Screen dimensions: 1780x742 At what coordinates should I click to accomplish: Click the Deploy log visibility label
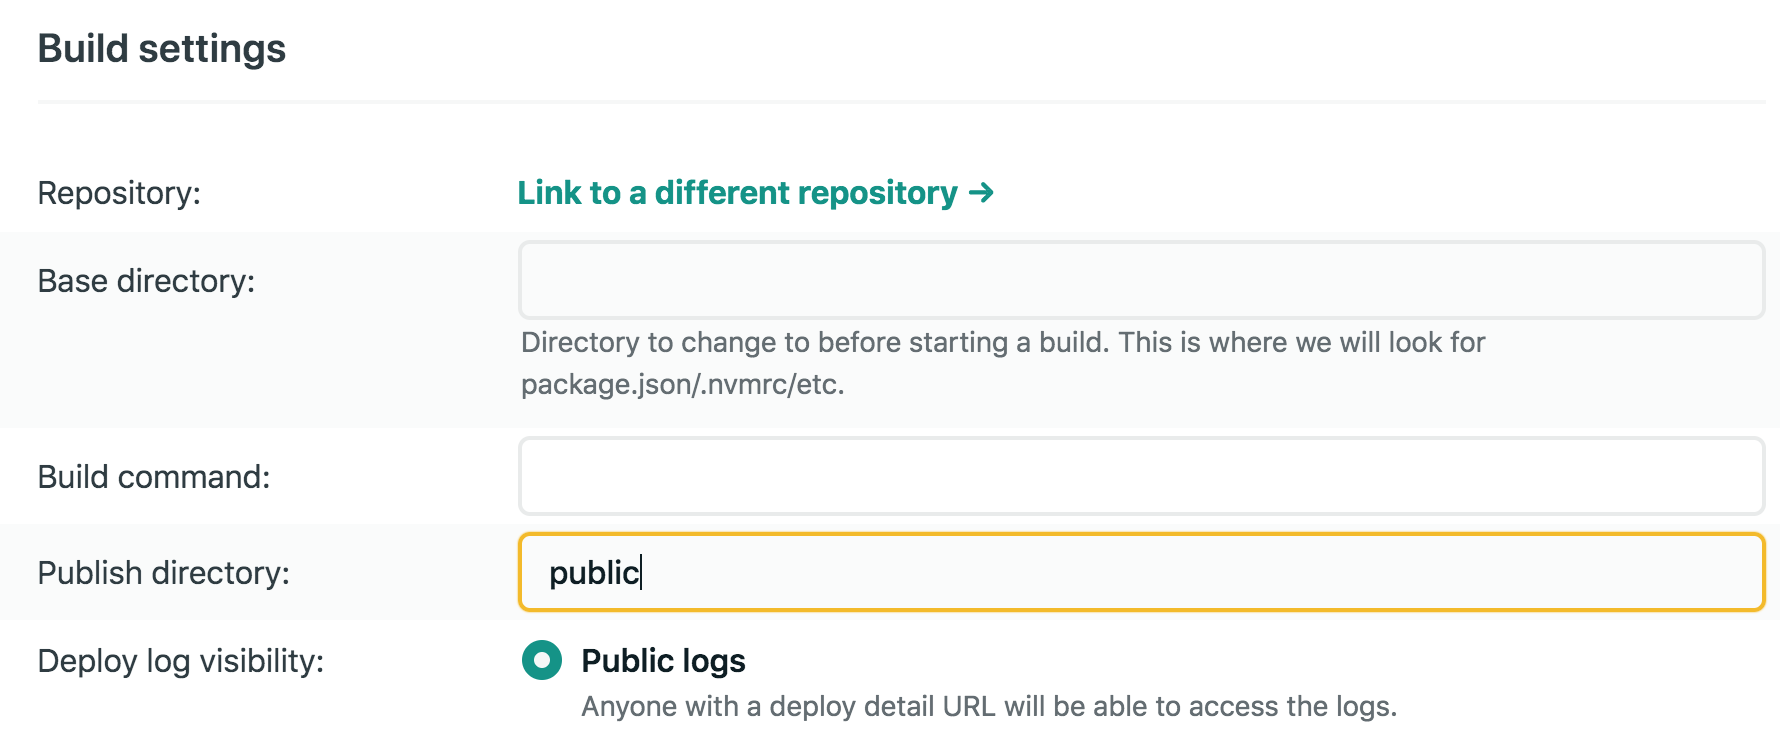click(x=178, y=661)
